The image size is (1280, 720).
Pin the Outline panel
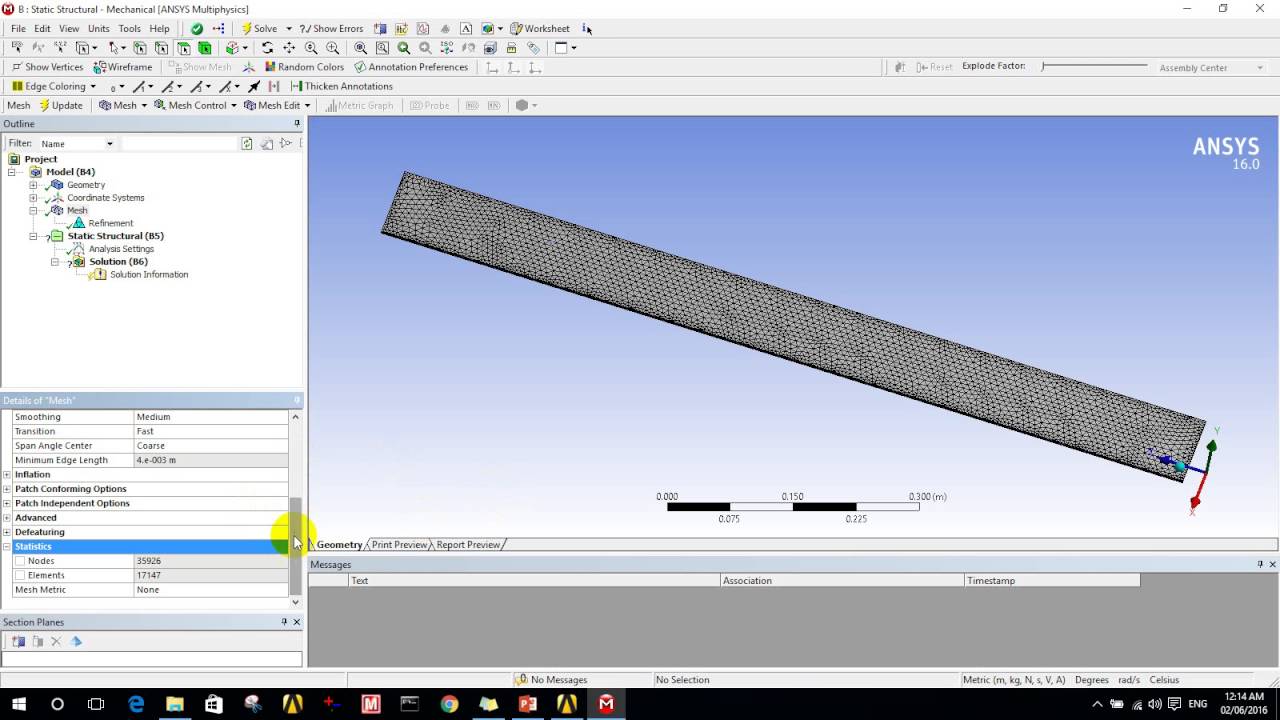pyautogui.click(x=296, y=124)
